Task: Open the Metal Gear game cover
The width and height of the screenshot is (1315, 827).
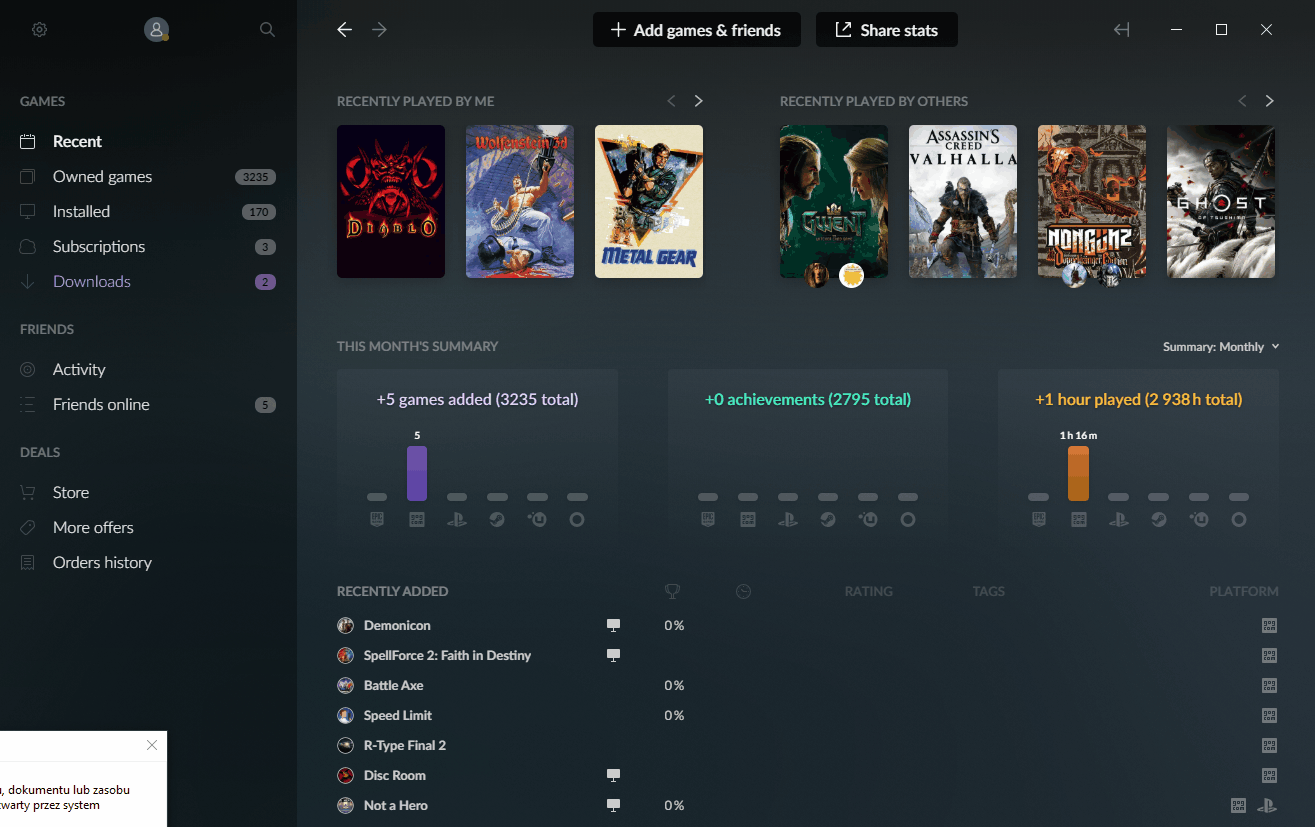Action: pos(649,201)
